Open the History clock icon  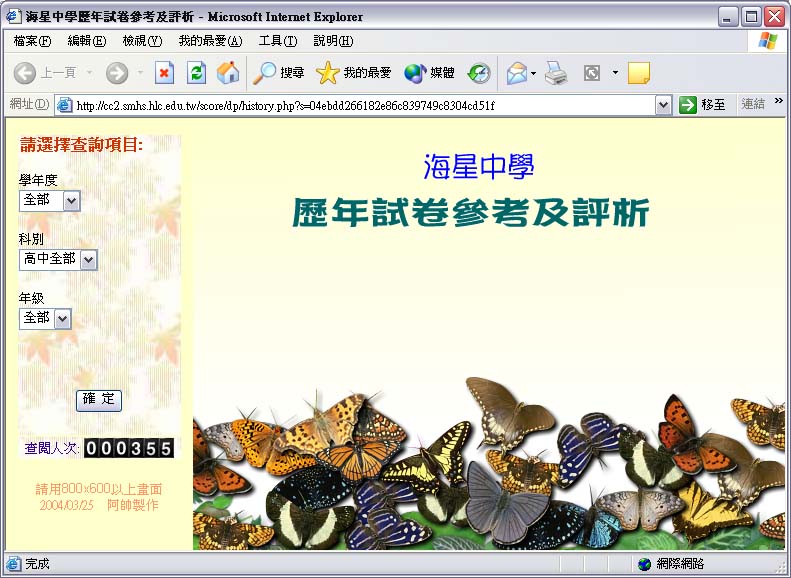(x=479, y=73)
